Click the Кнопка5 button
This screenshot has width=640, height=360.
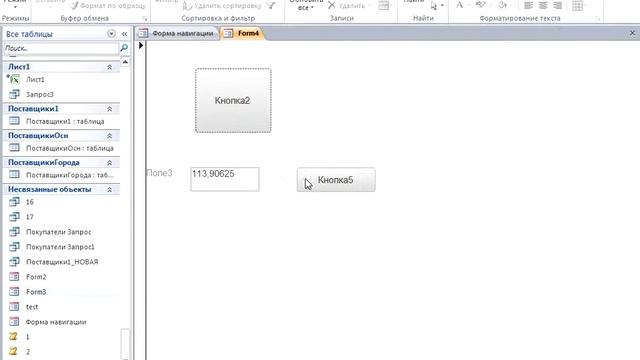click(x=336, y=180)
